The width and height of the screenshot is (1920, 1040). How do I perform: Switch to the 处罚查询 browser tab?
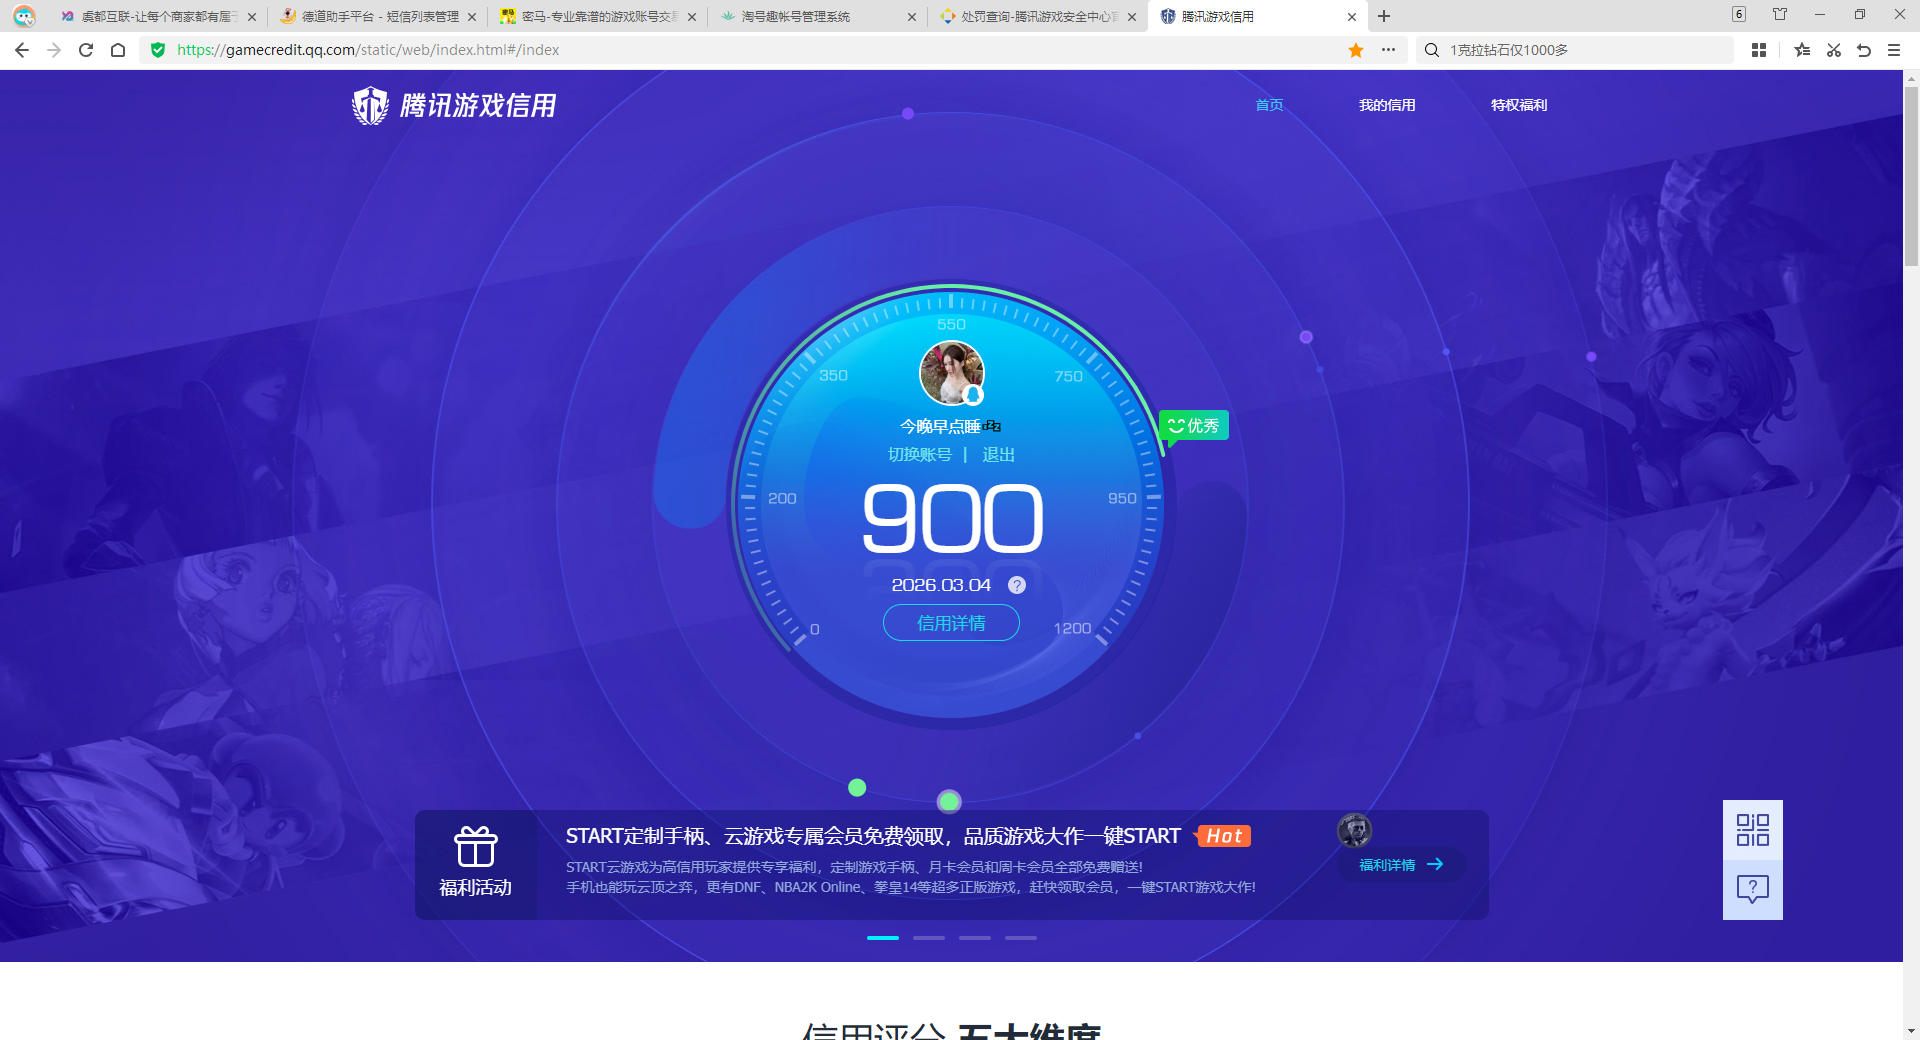point(1037,17)
